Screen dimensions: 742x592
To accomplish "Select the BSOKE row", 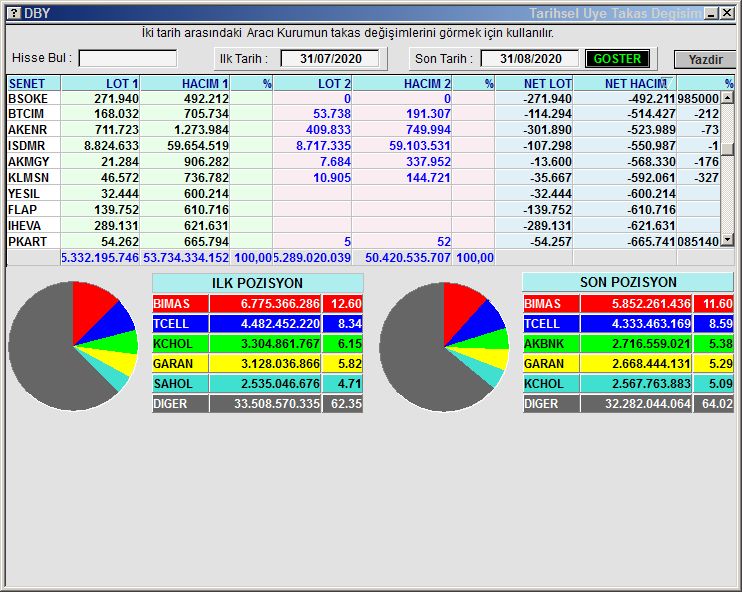I will coord(363,98).
